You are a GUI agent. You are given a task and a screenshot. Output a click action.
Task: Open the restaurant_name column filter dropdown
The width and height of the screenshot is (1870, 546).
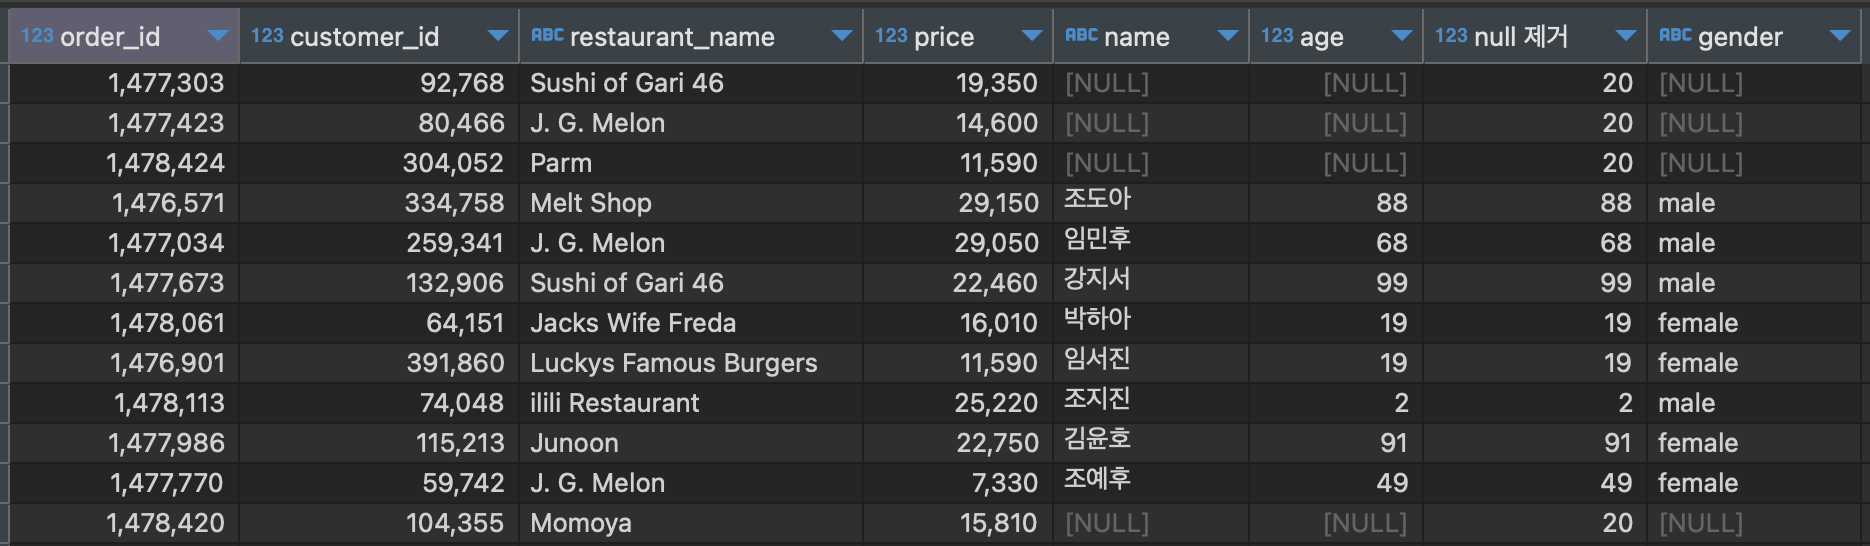pos(842,37)
